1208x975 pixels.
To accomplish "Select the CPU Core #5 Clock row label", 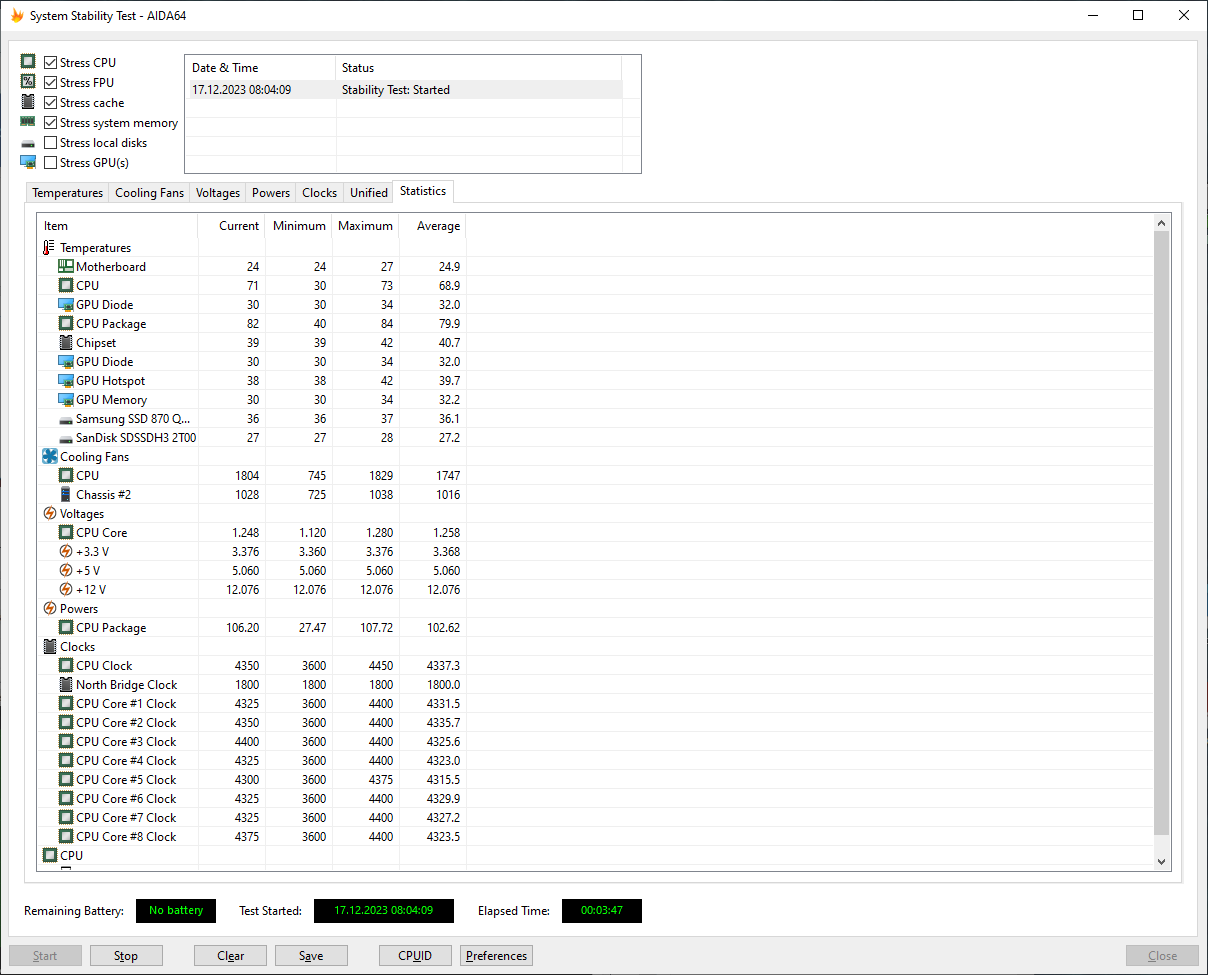I will pyautogui.click(x=126, y=780).
